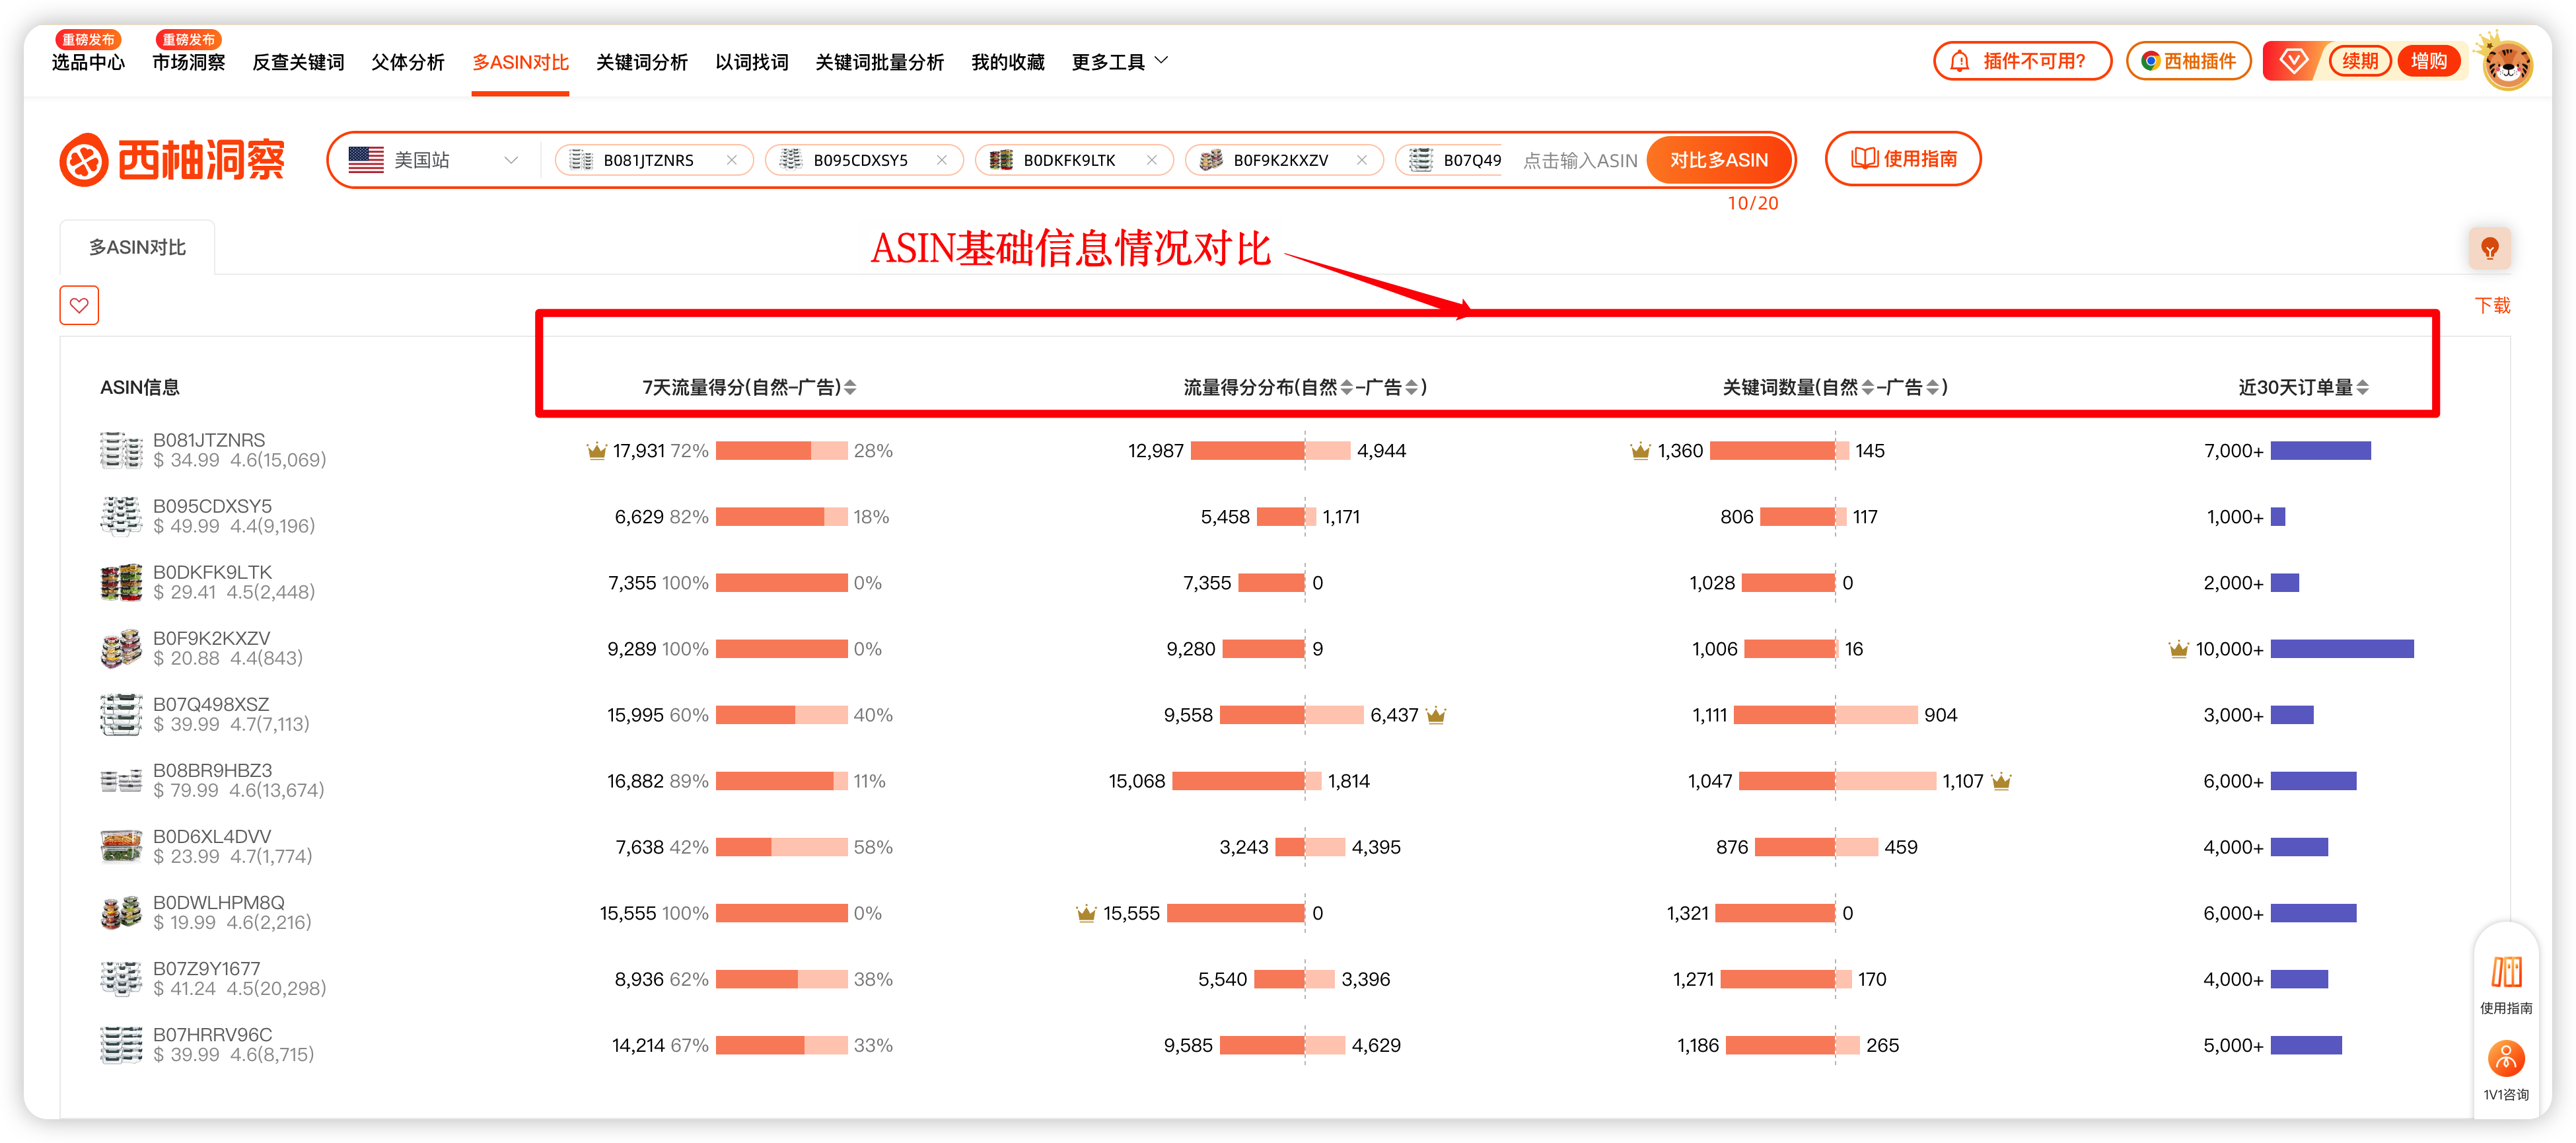Viewport: 2576px width, 1143px height.
Task: Click the 西柚插件 button
Action: (2188, 61)
